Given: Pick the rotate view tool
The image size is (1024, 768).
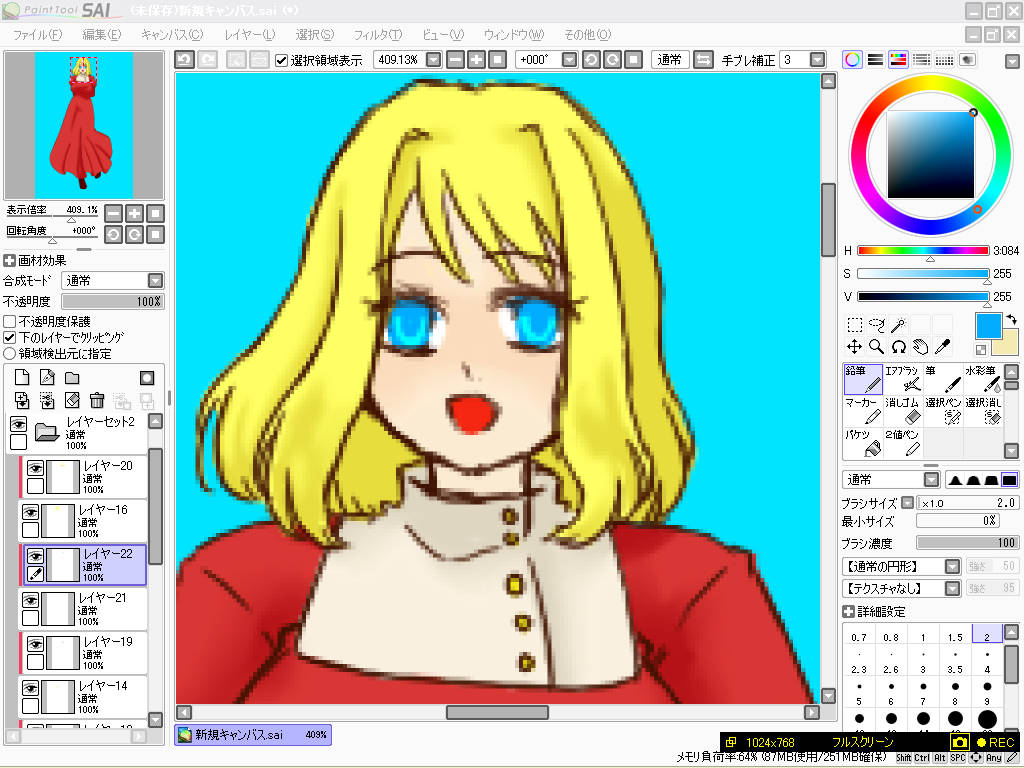Looking at the screenshot, I should click(x=899, y=347).
